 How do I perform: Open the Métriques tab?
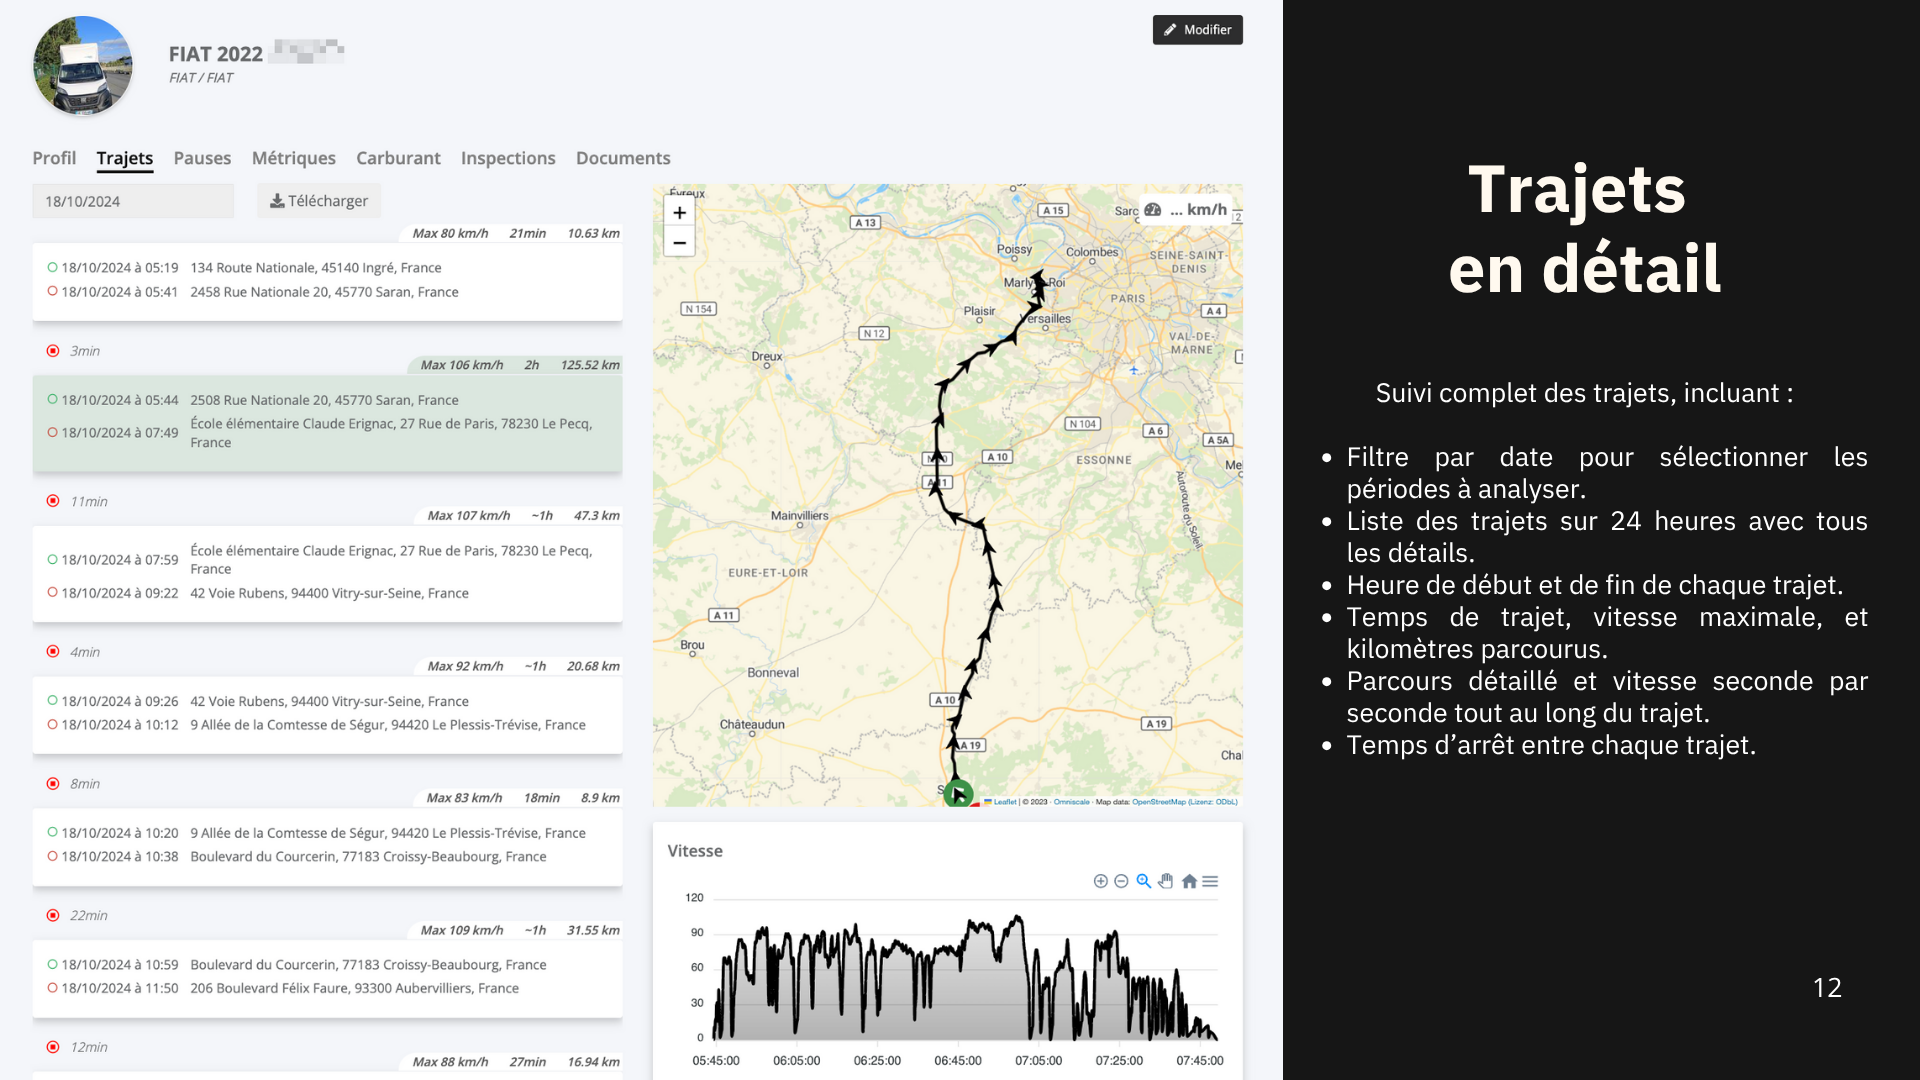pyautogui.click(x=293, y=158)
